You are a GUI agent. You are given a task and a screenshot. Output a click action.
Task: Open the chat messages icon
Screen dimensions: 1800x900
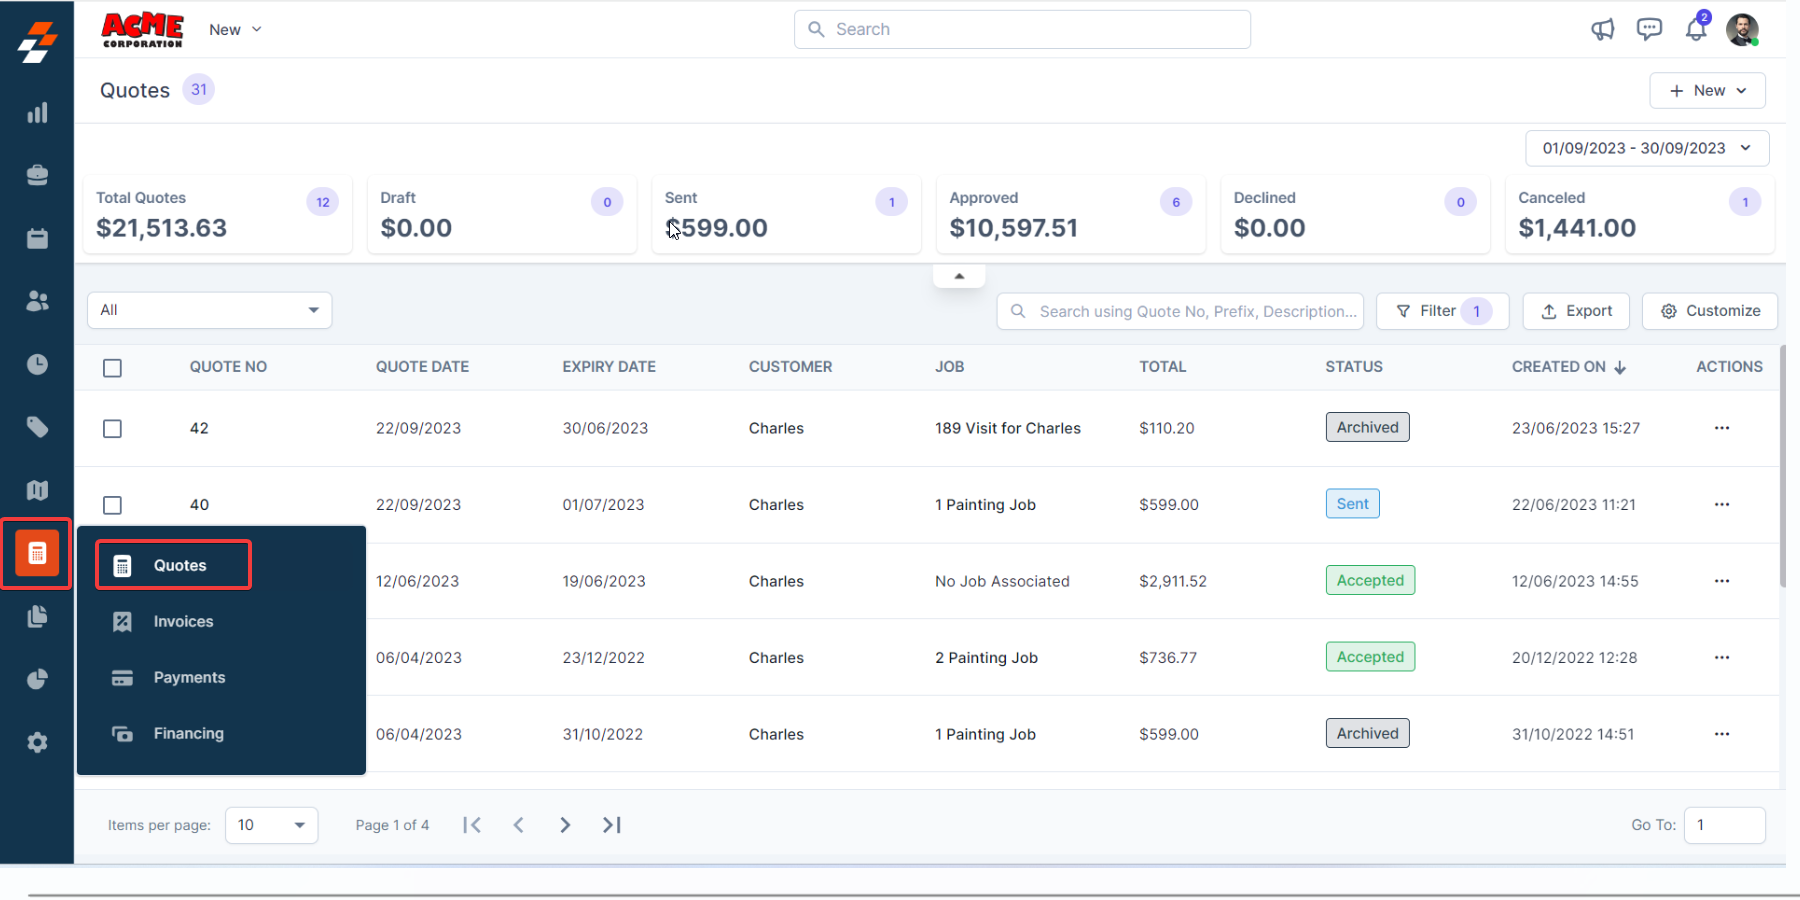pyautogui.click(x=1649, y=30)
